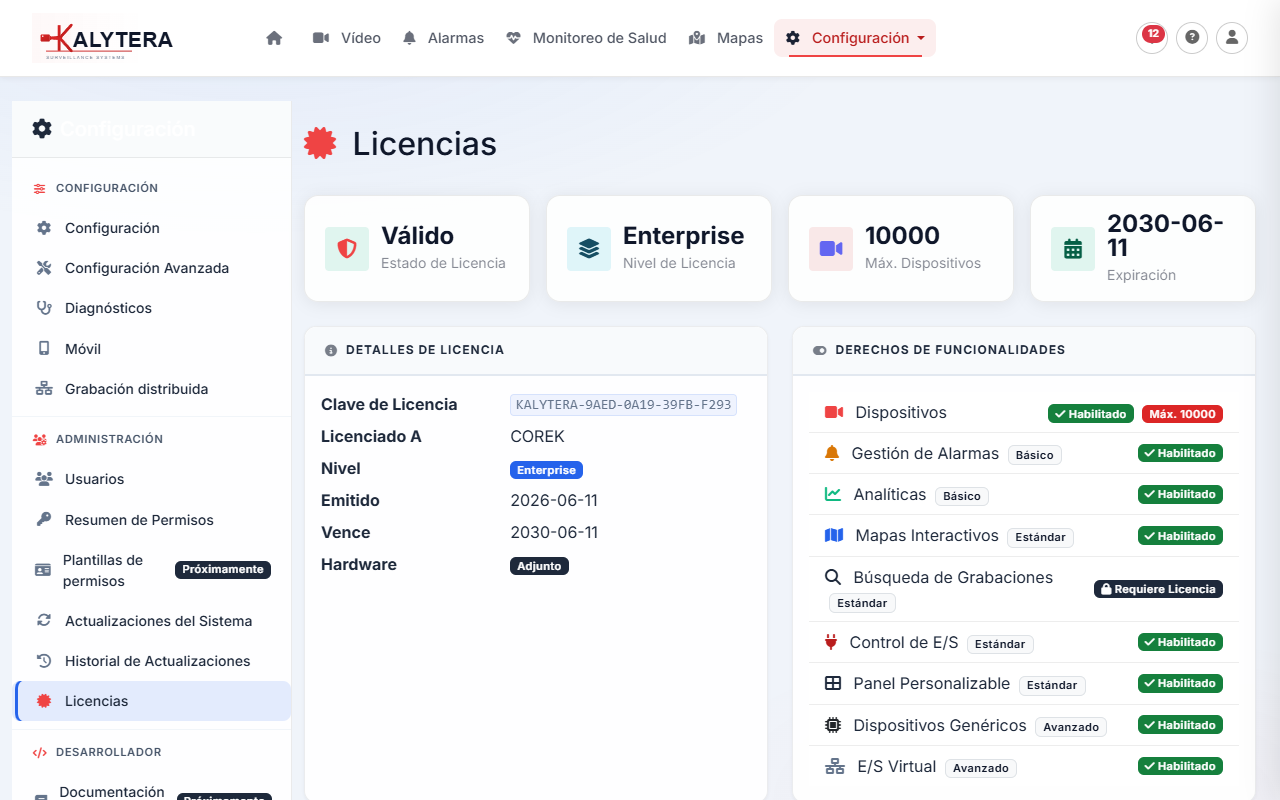Go to the home icon
Viewport: 1280px width, 800px height.
[x=274, y=38]
